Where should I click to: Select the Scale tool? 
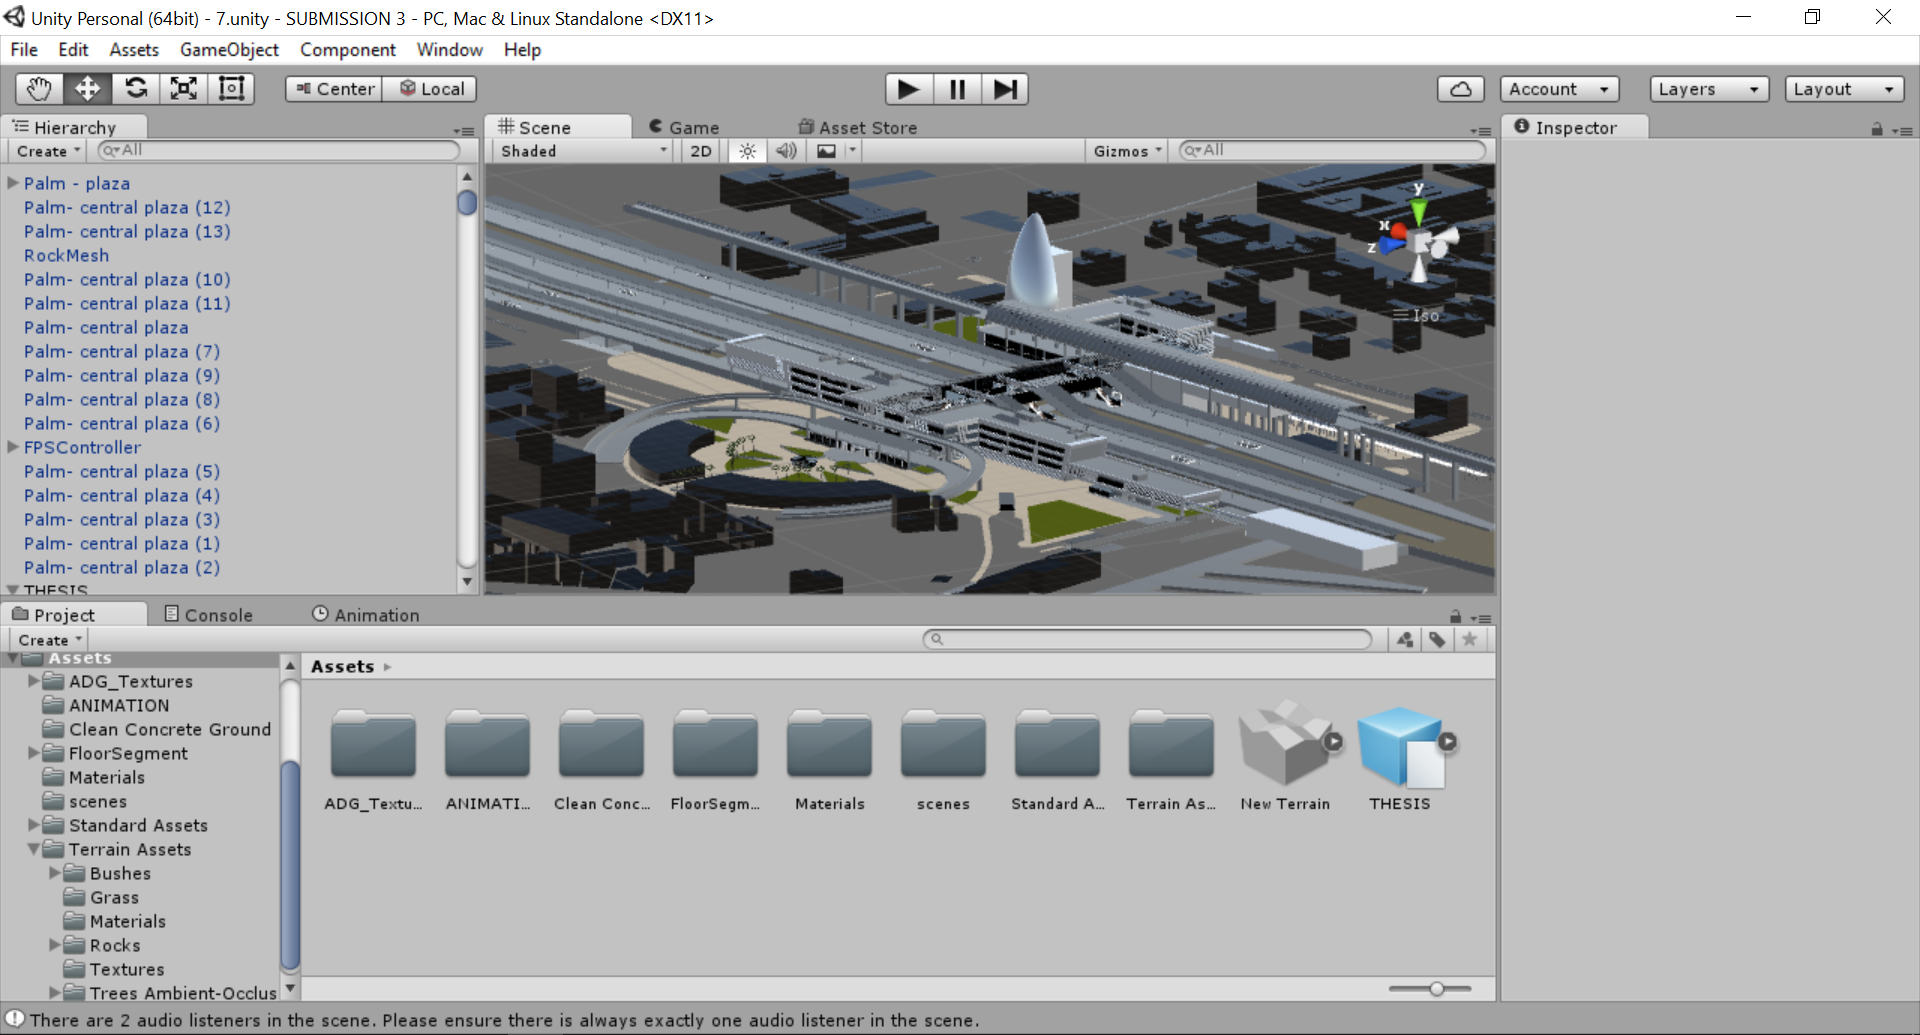[184, 88]
